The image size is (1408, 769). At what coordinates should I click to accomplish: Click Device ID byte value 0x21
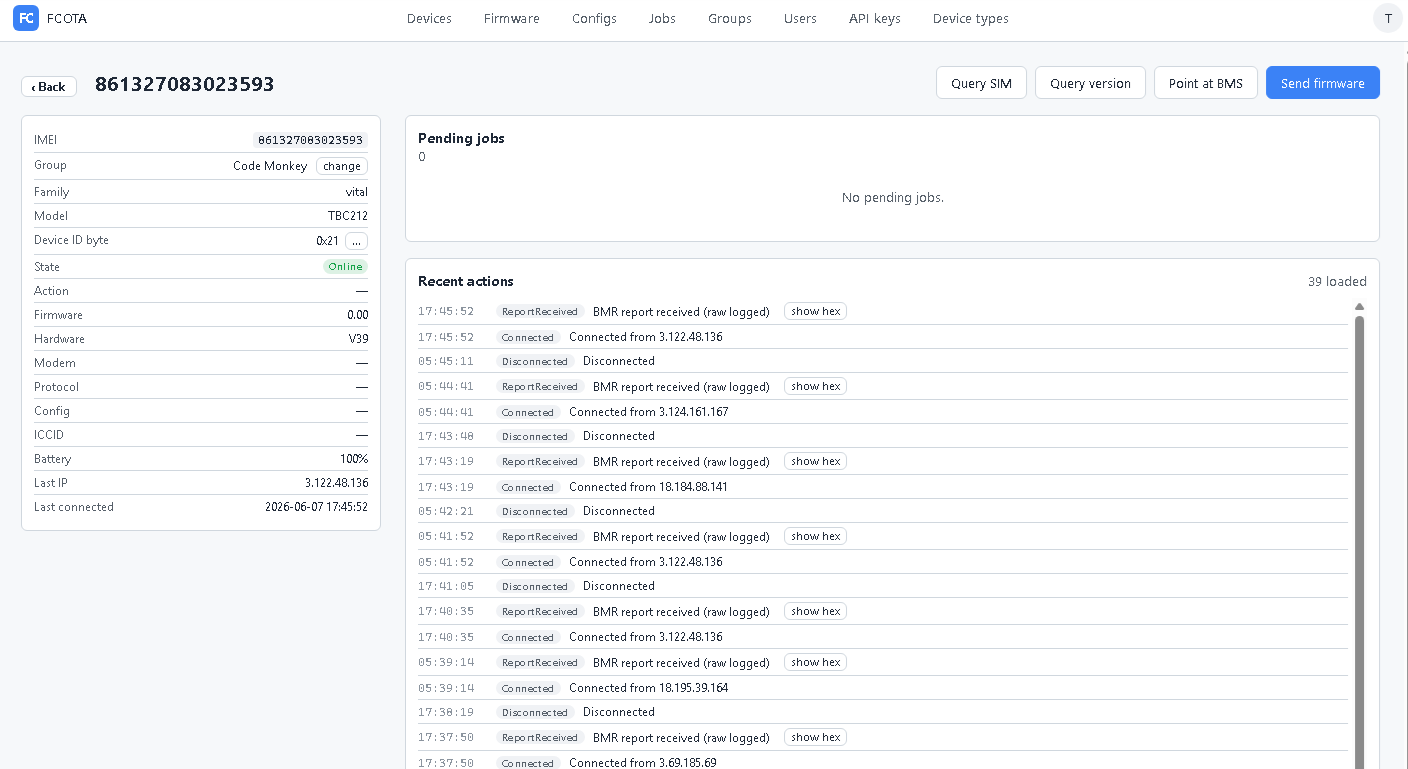pos(327,241)
